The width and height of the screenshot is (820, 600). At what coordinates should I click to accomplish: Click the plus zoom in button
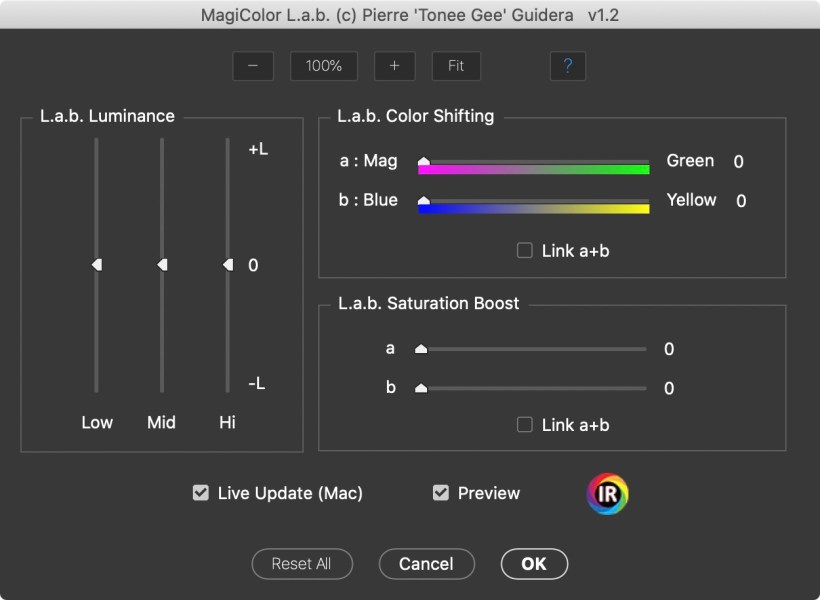click(x=394, y=66)
